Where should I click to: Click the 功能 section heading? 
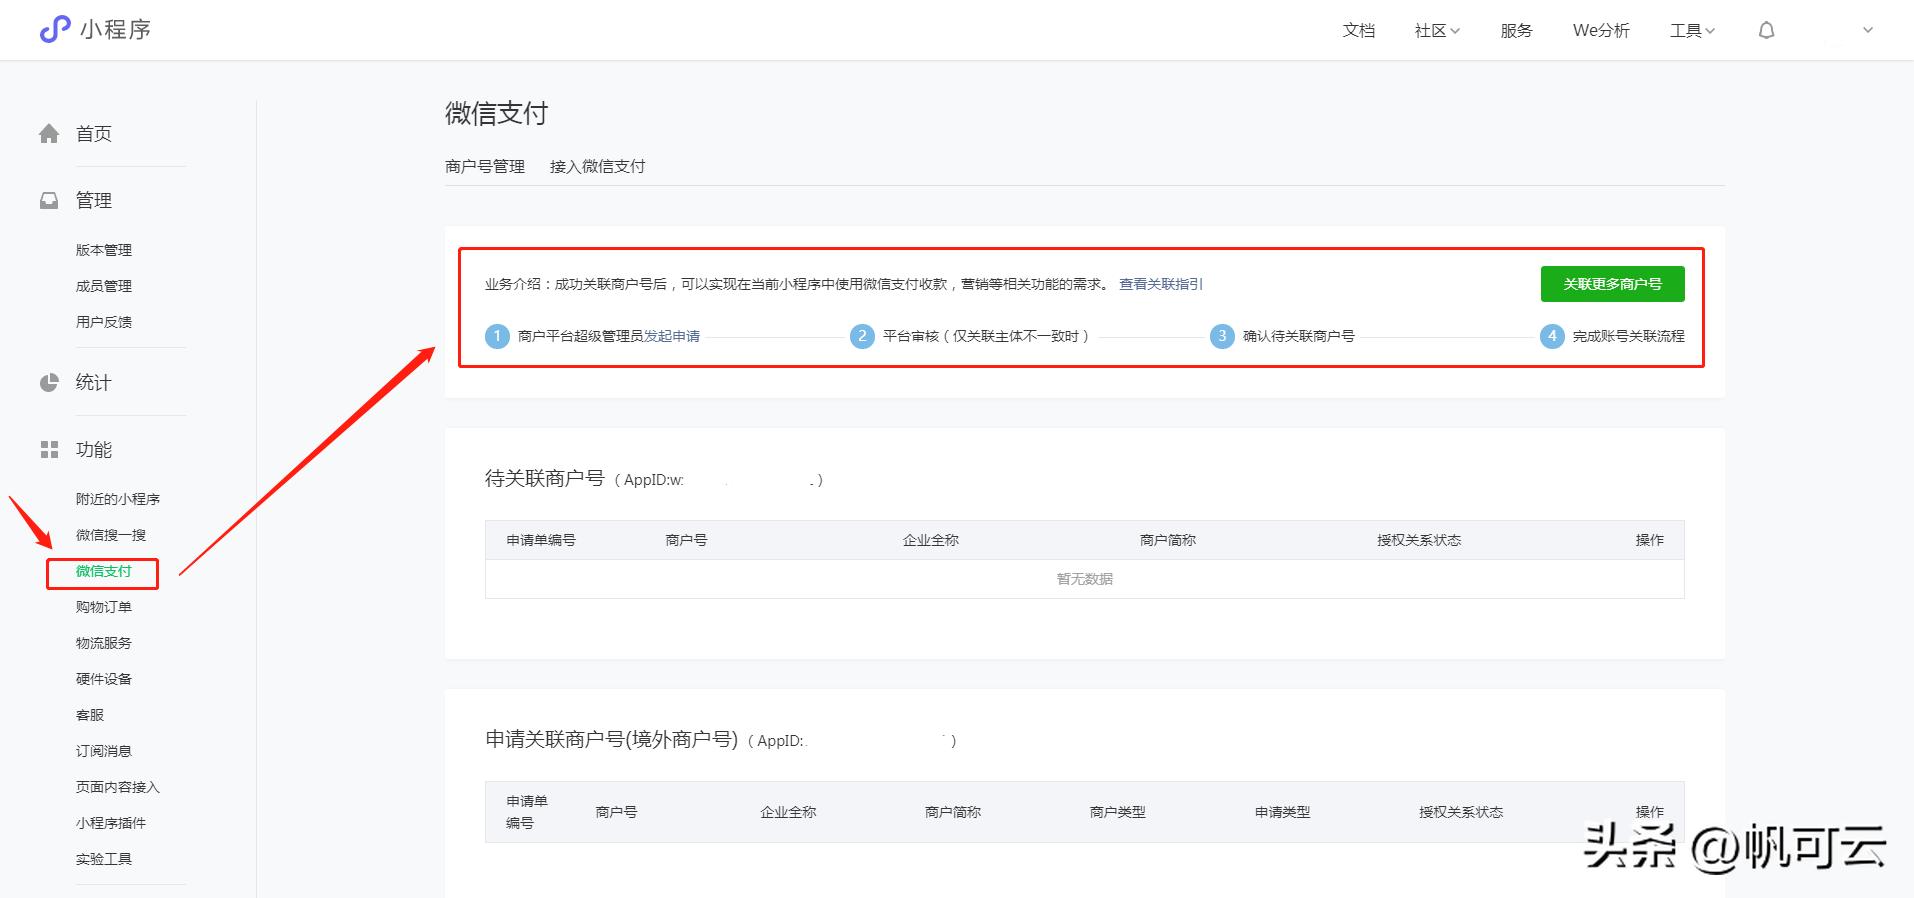94,450
